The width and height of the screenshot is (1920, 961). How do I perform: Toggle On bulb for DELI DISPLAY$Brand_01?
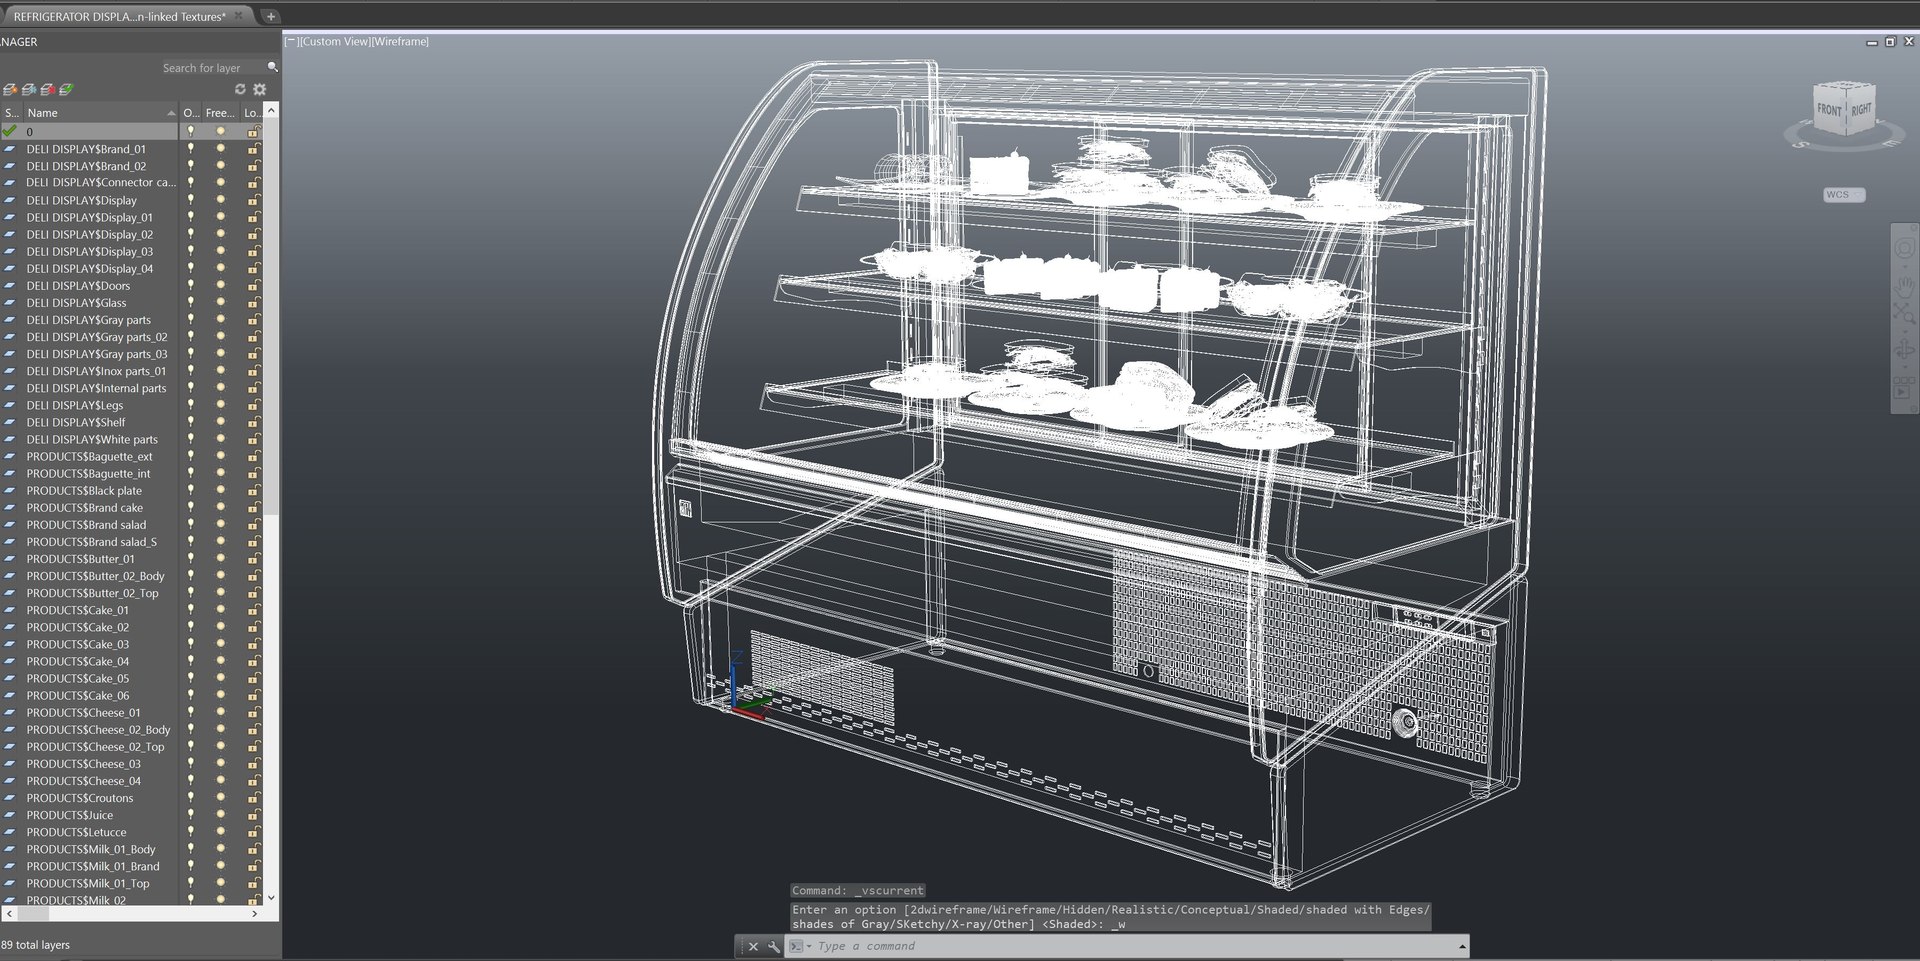click(x=191, y=149)
